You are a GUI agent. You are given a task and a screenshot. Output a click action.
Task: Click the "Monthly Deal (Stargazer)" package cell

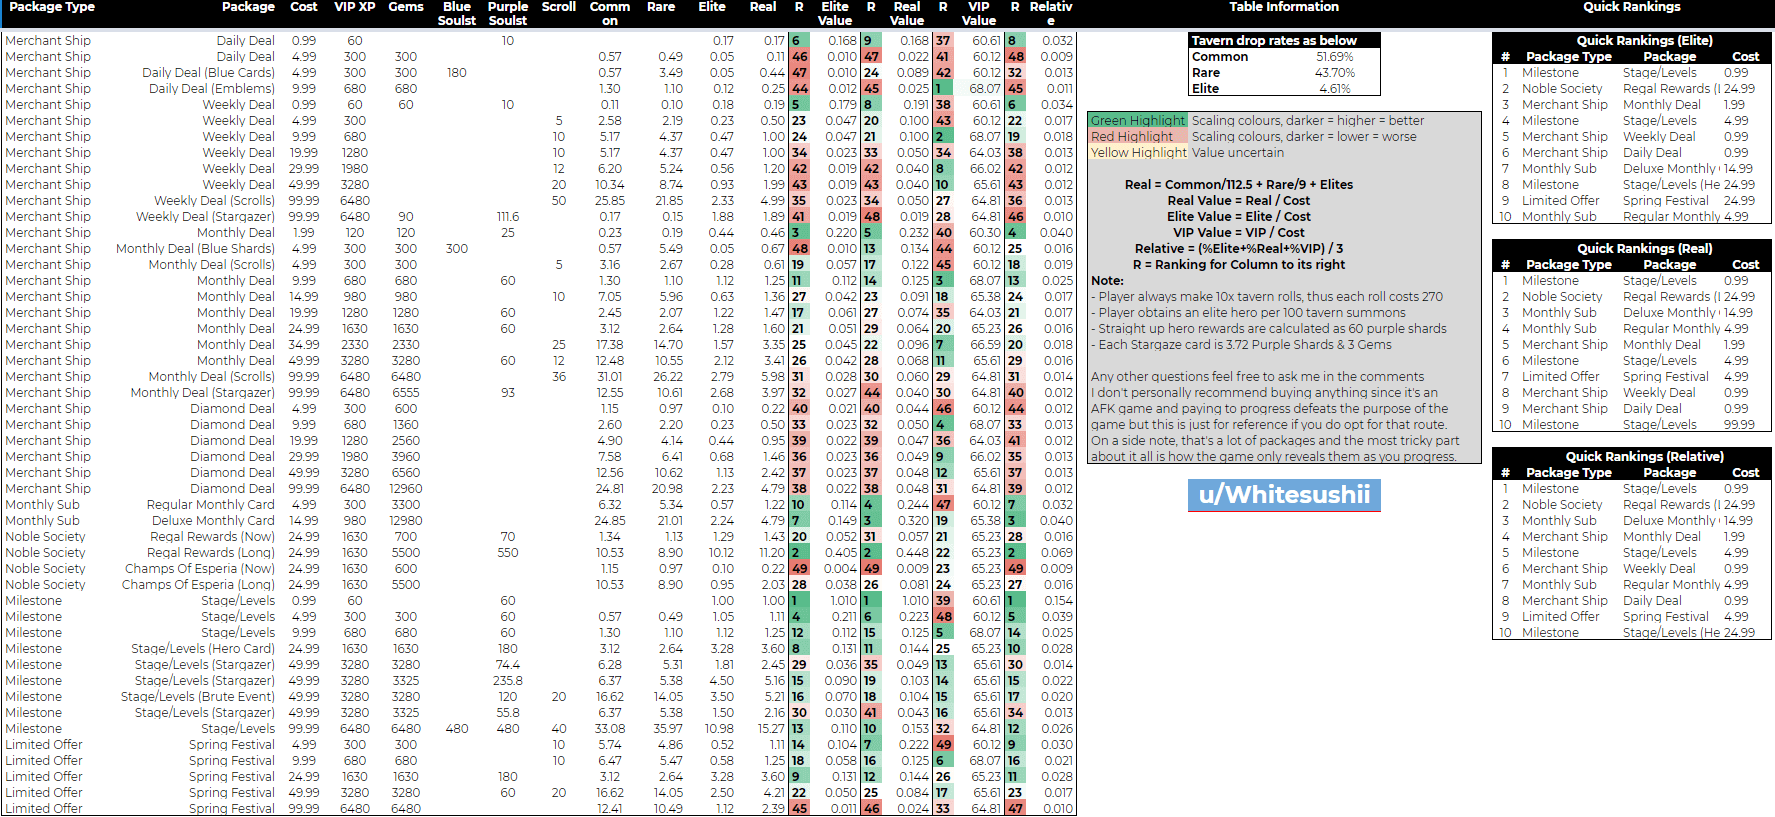[202, 393]
